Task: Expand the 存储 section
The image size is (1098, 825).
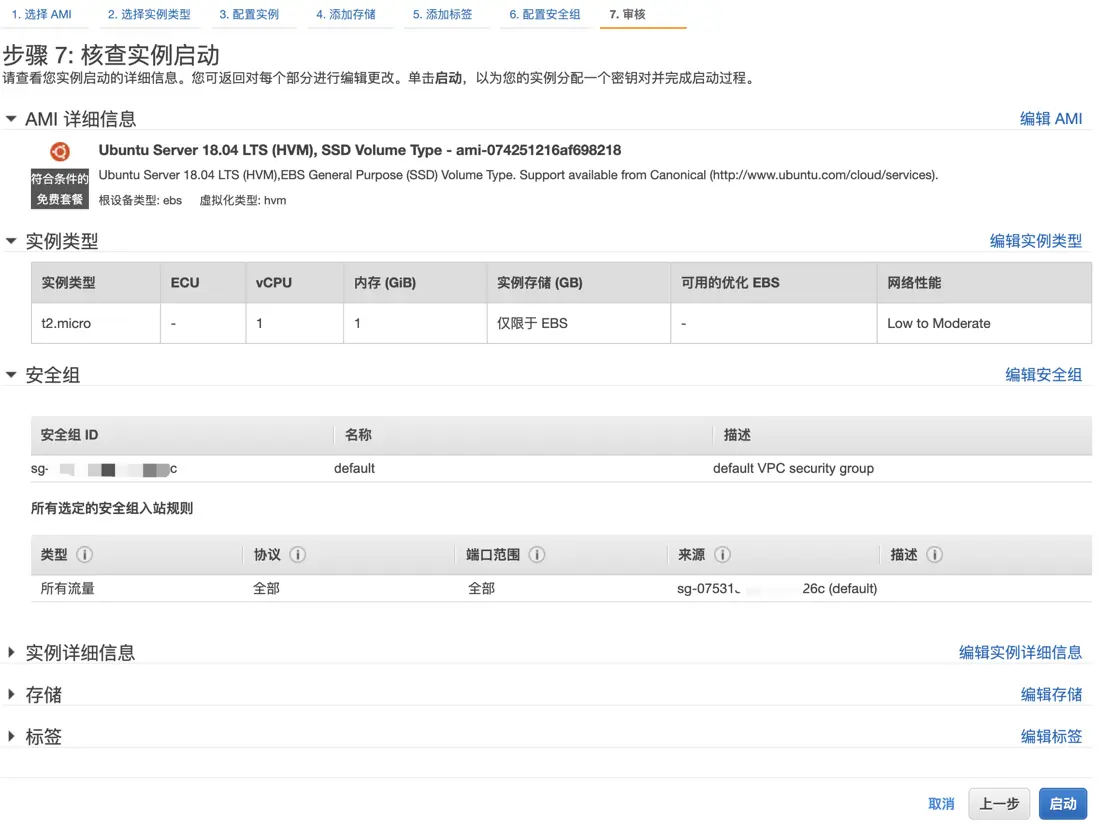Action: 11,694
